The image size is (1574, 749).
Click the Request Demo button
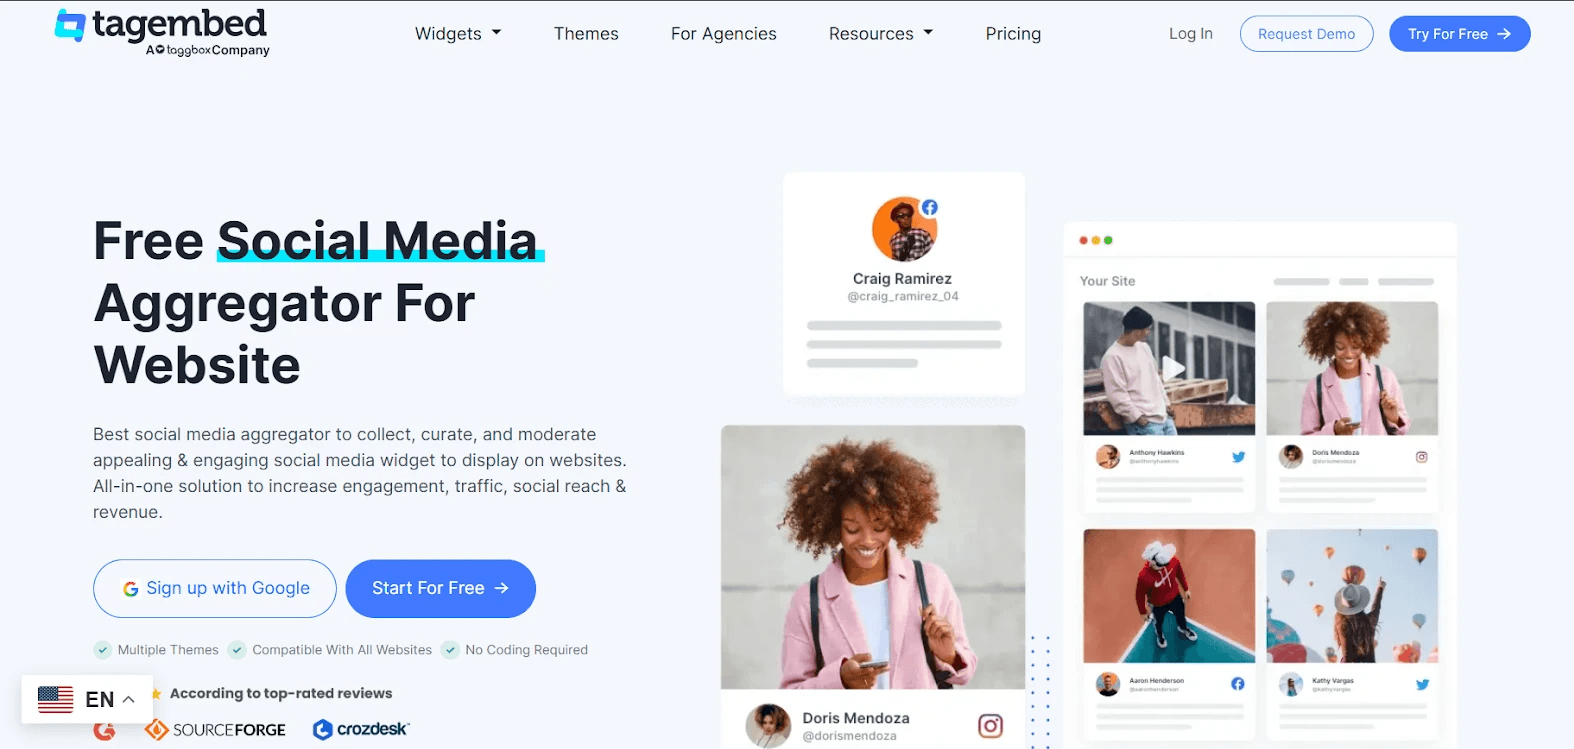[x=1306, y=34]
